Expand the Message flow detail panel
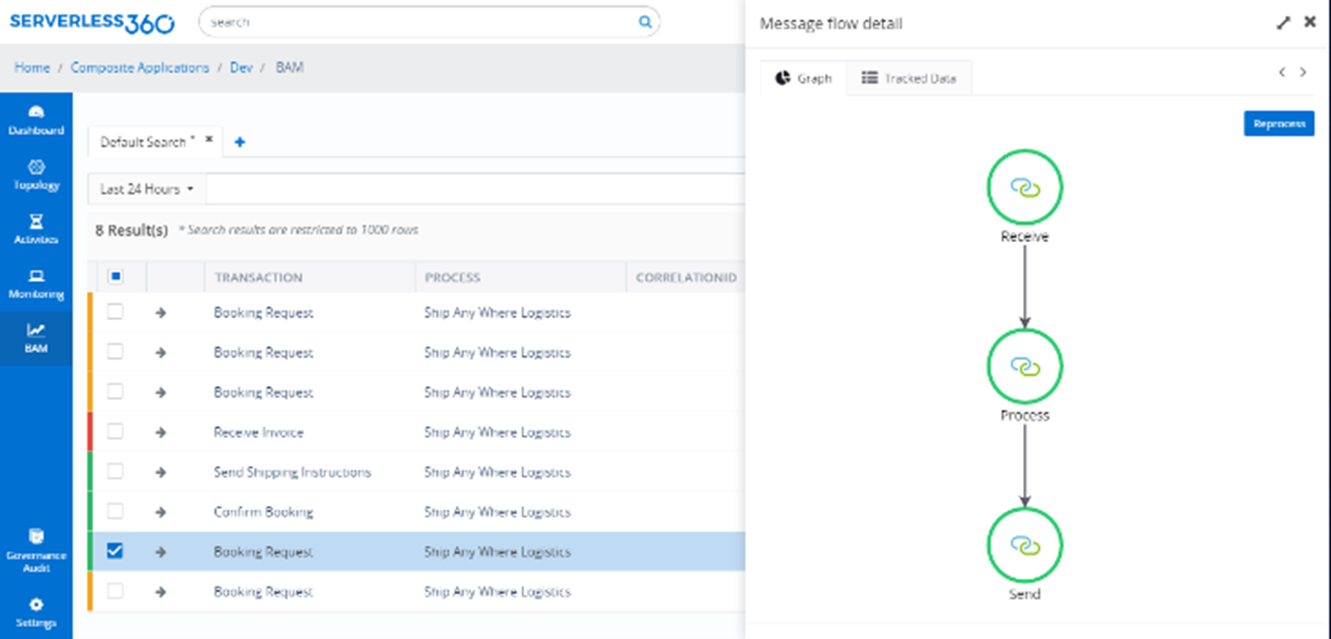Viewport: 1331px width, 639px height. (1283, 23)
